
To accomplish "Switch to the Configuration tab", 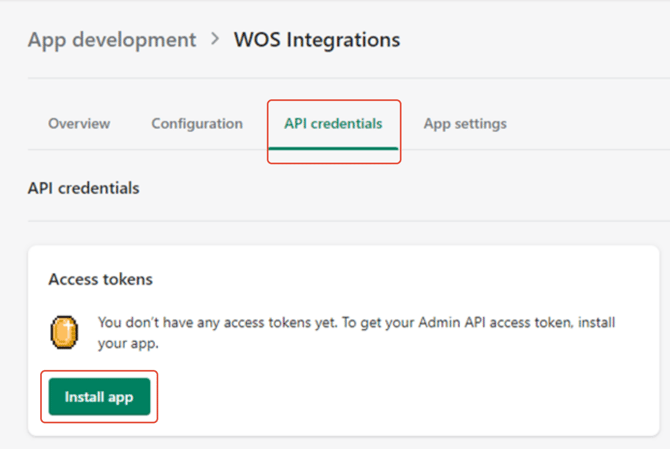I will [x=197, y=124].
